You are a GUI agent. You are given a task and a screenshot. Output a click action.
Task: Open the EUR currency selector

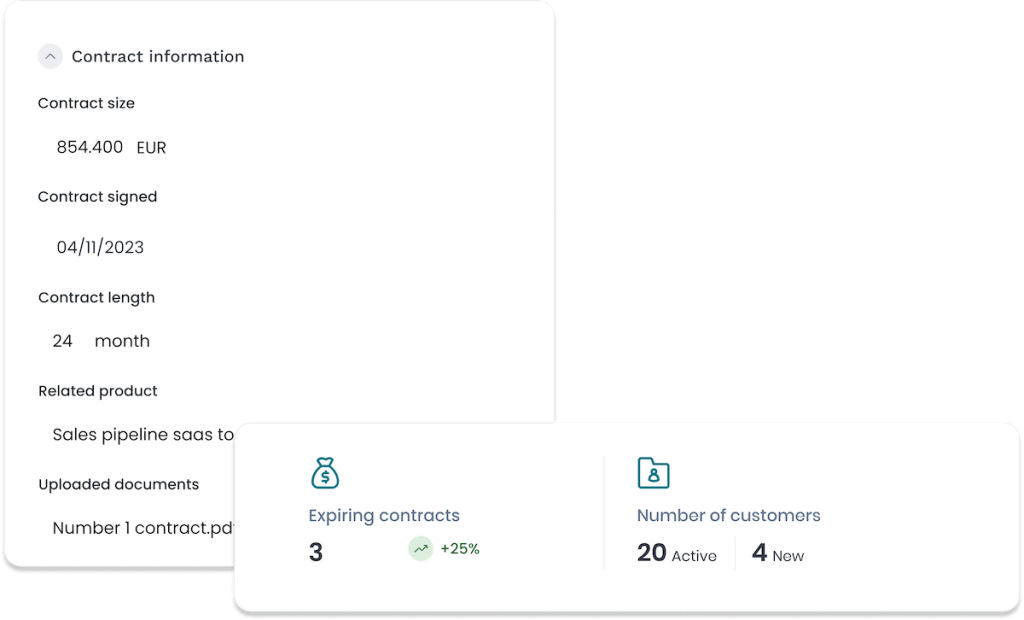click(151, 148)
